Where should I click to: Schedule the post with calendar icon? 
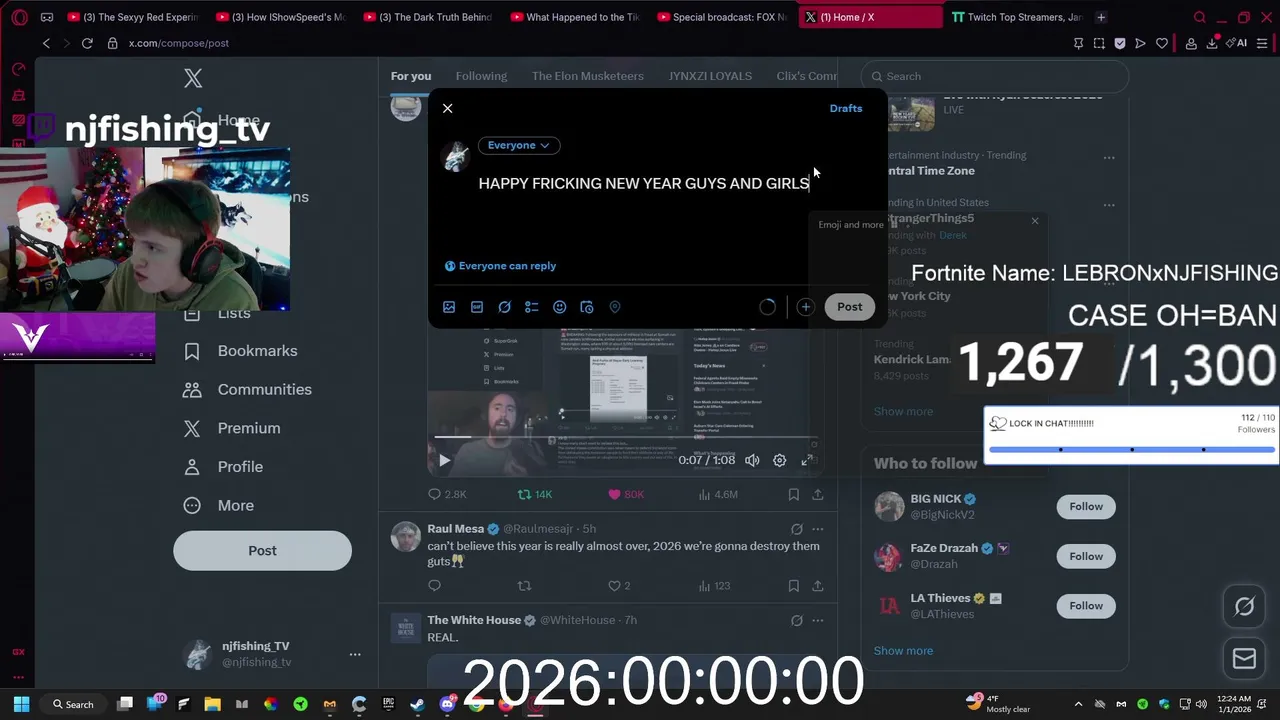point(587,307)
